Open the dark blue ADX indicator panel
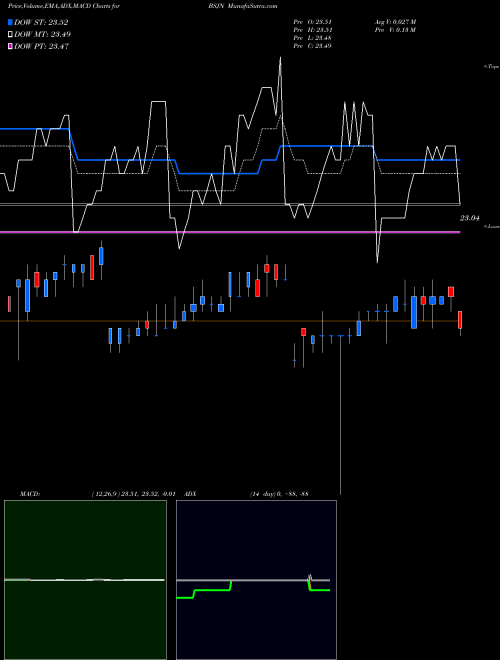The height and width of the screenshot is (660, 500). click(256, 580)
